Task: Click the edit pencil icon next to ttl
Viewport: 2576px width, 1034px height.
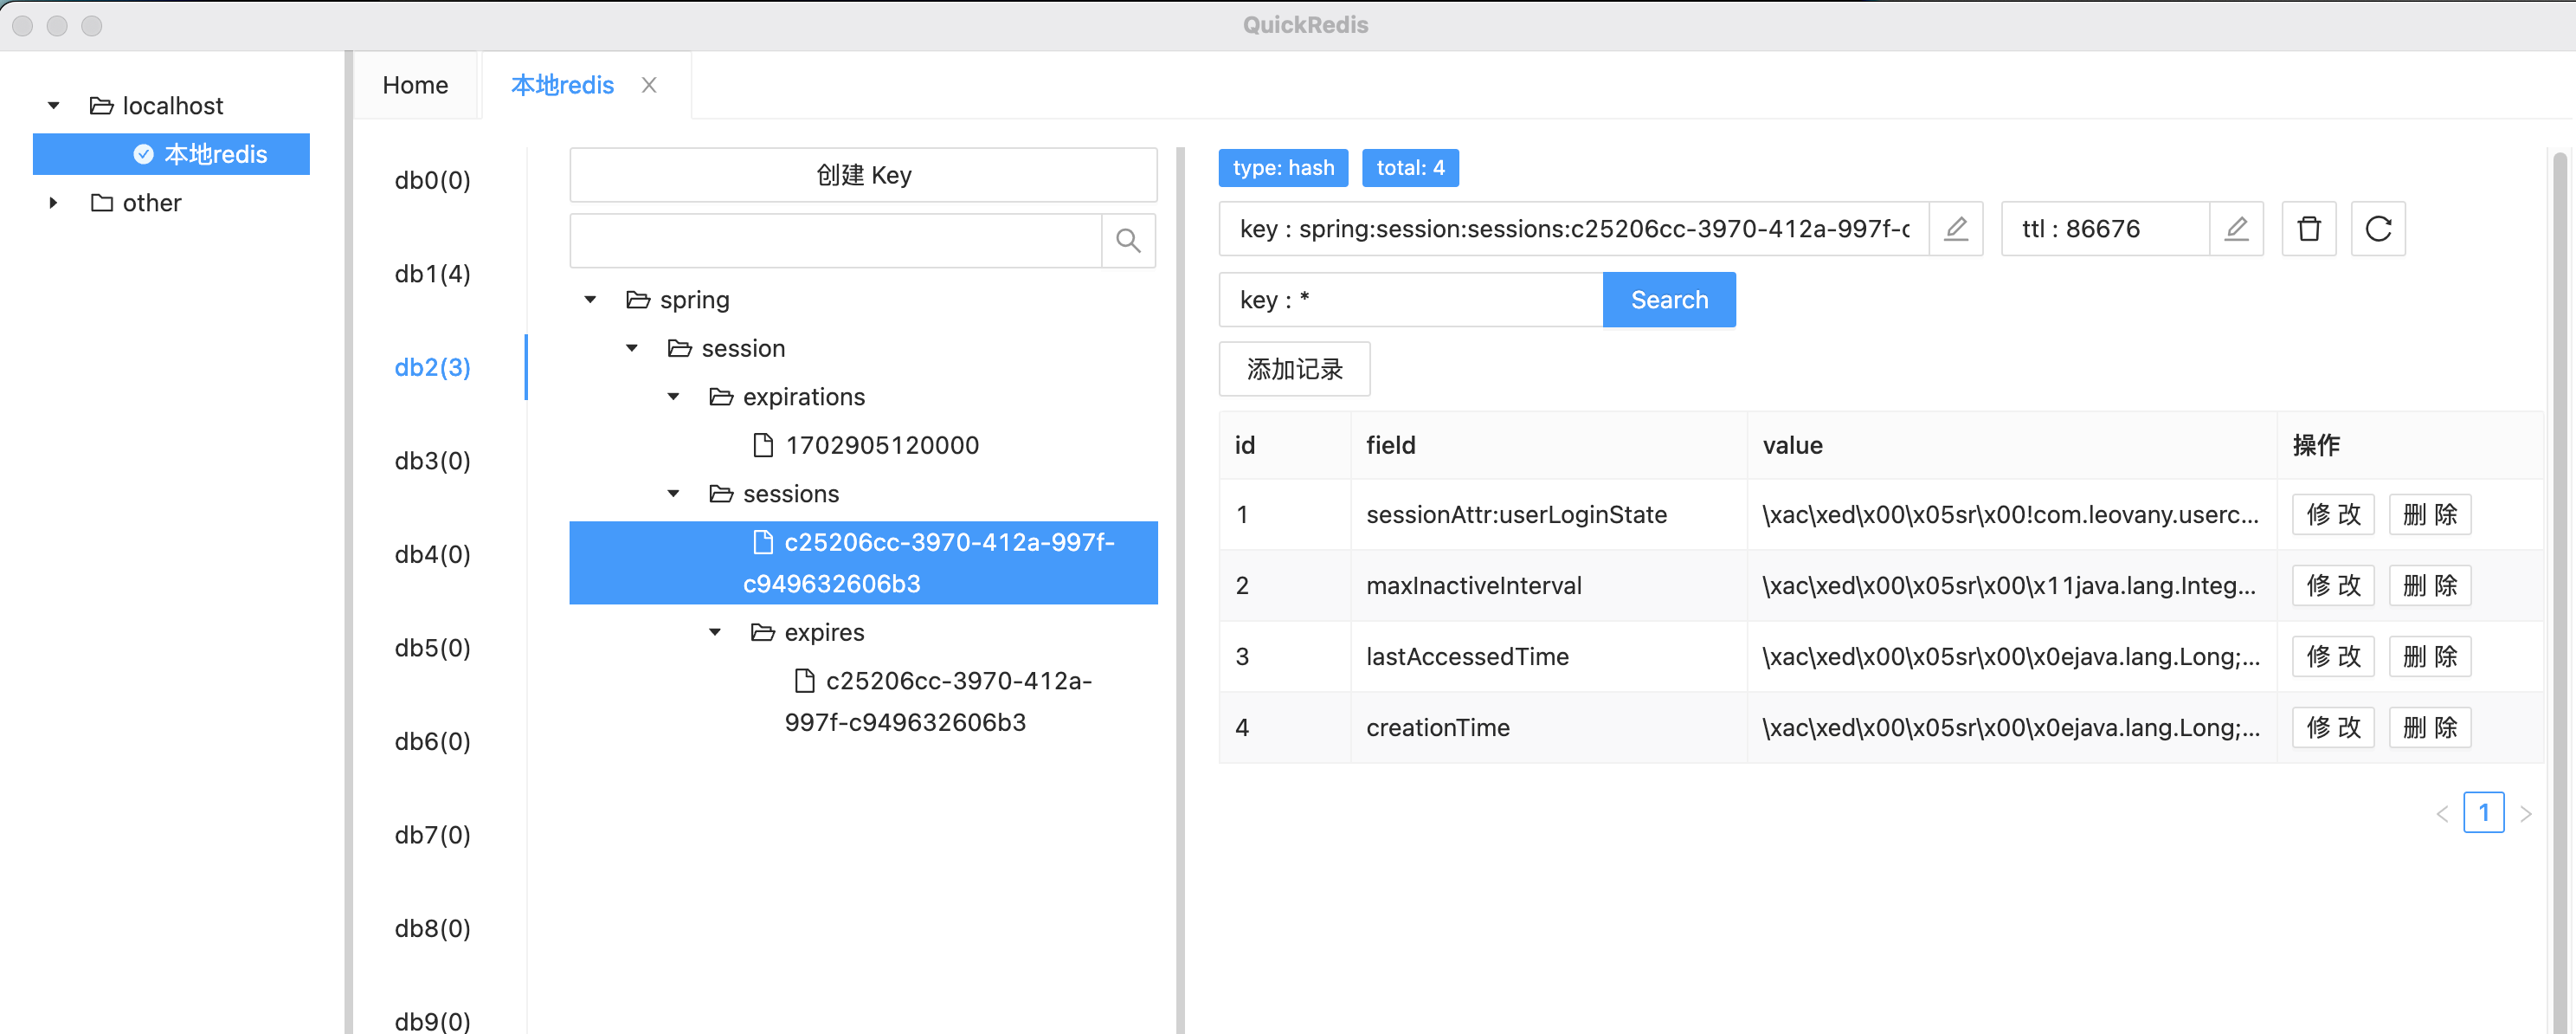Action: point(2236,229)
